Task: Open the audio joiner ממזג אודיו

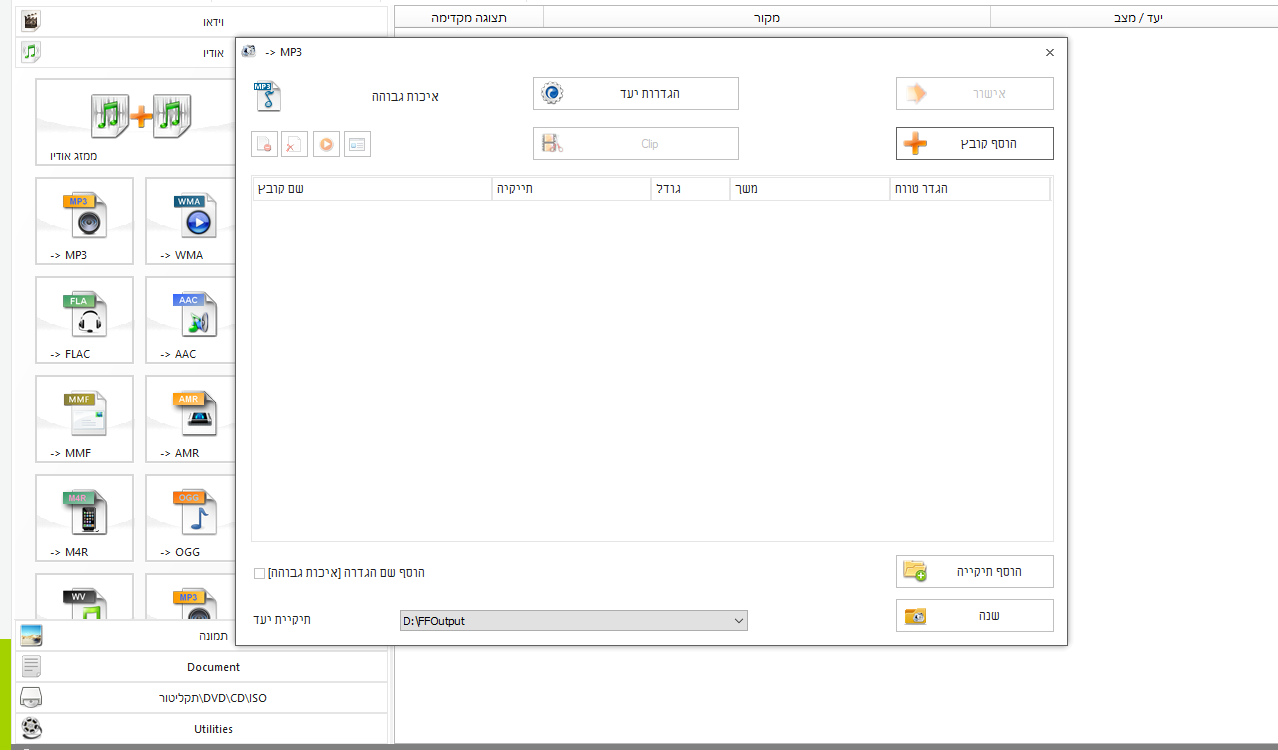Action: 135,122
